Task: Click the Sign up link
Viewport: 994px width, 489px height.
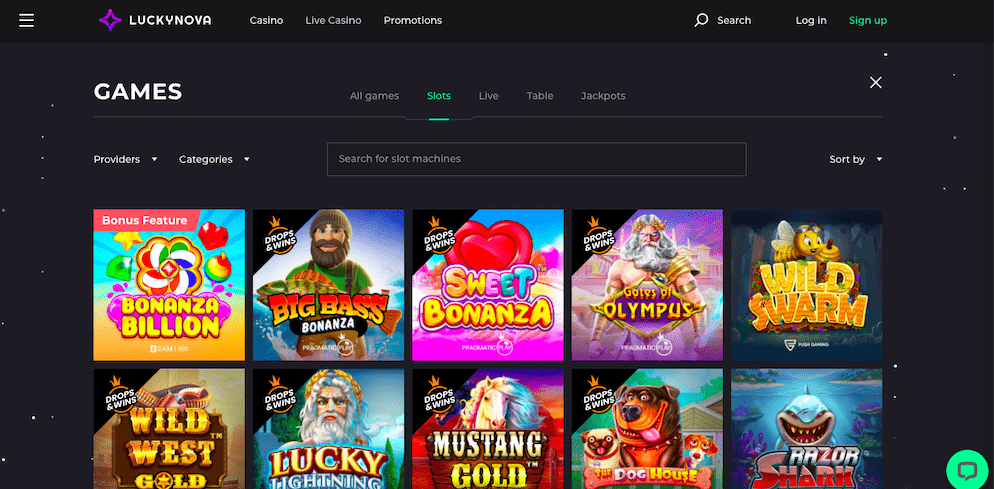Action: (x=868, y=20)
